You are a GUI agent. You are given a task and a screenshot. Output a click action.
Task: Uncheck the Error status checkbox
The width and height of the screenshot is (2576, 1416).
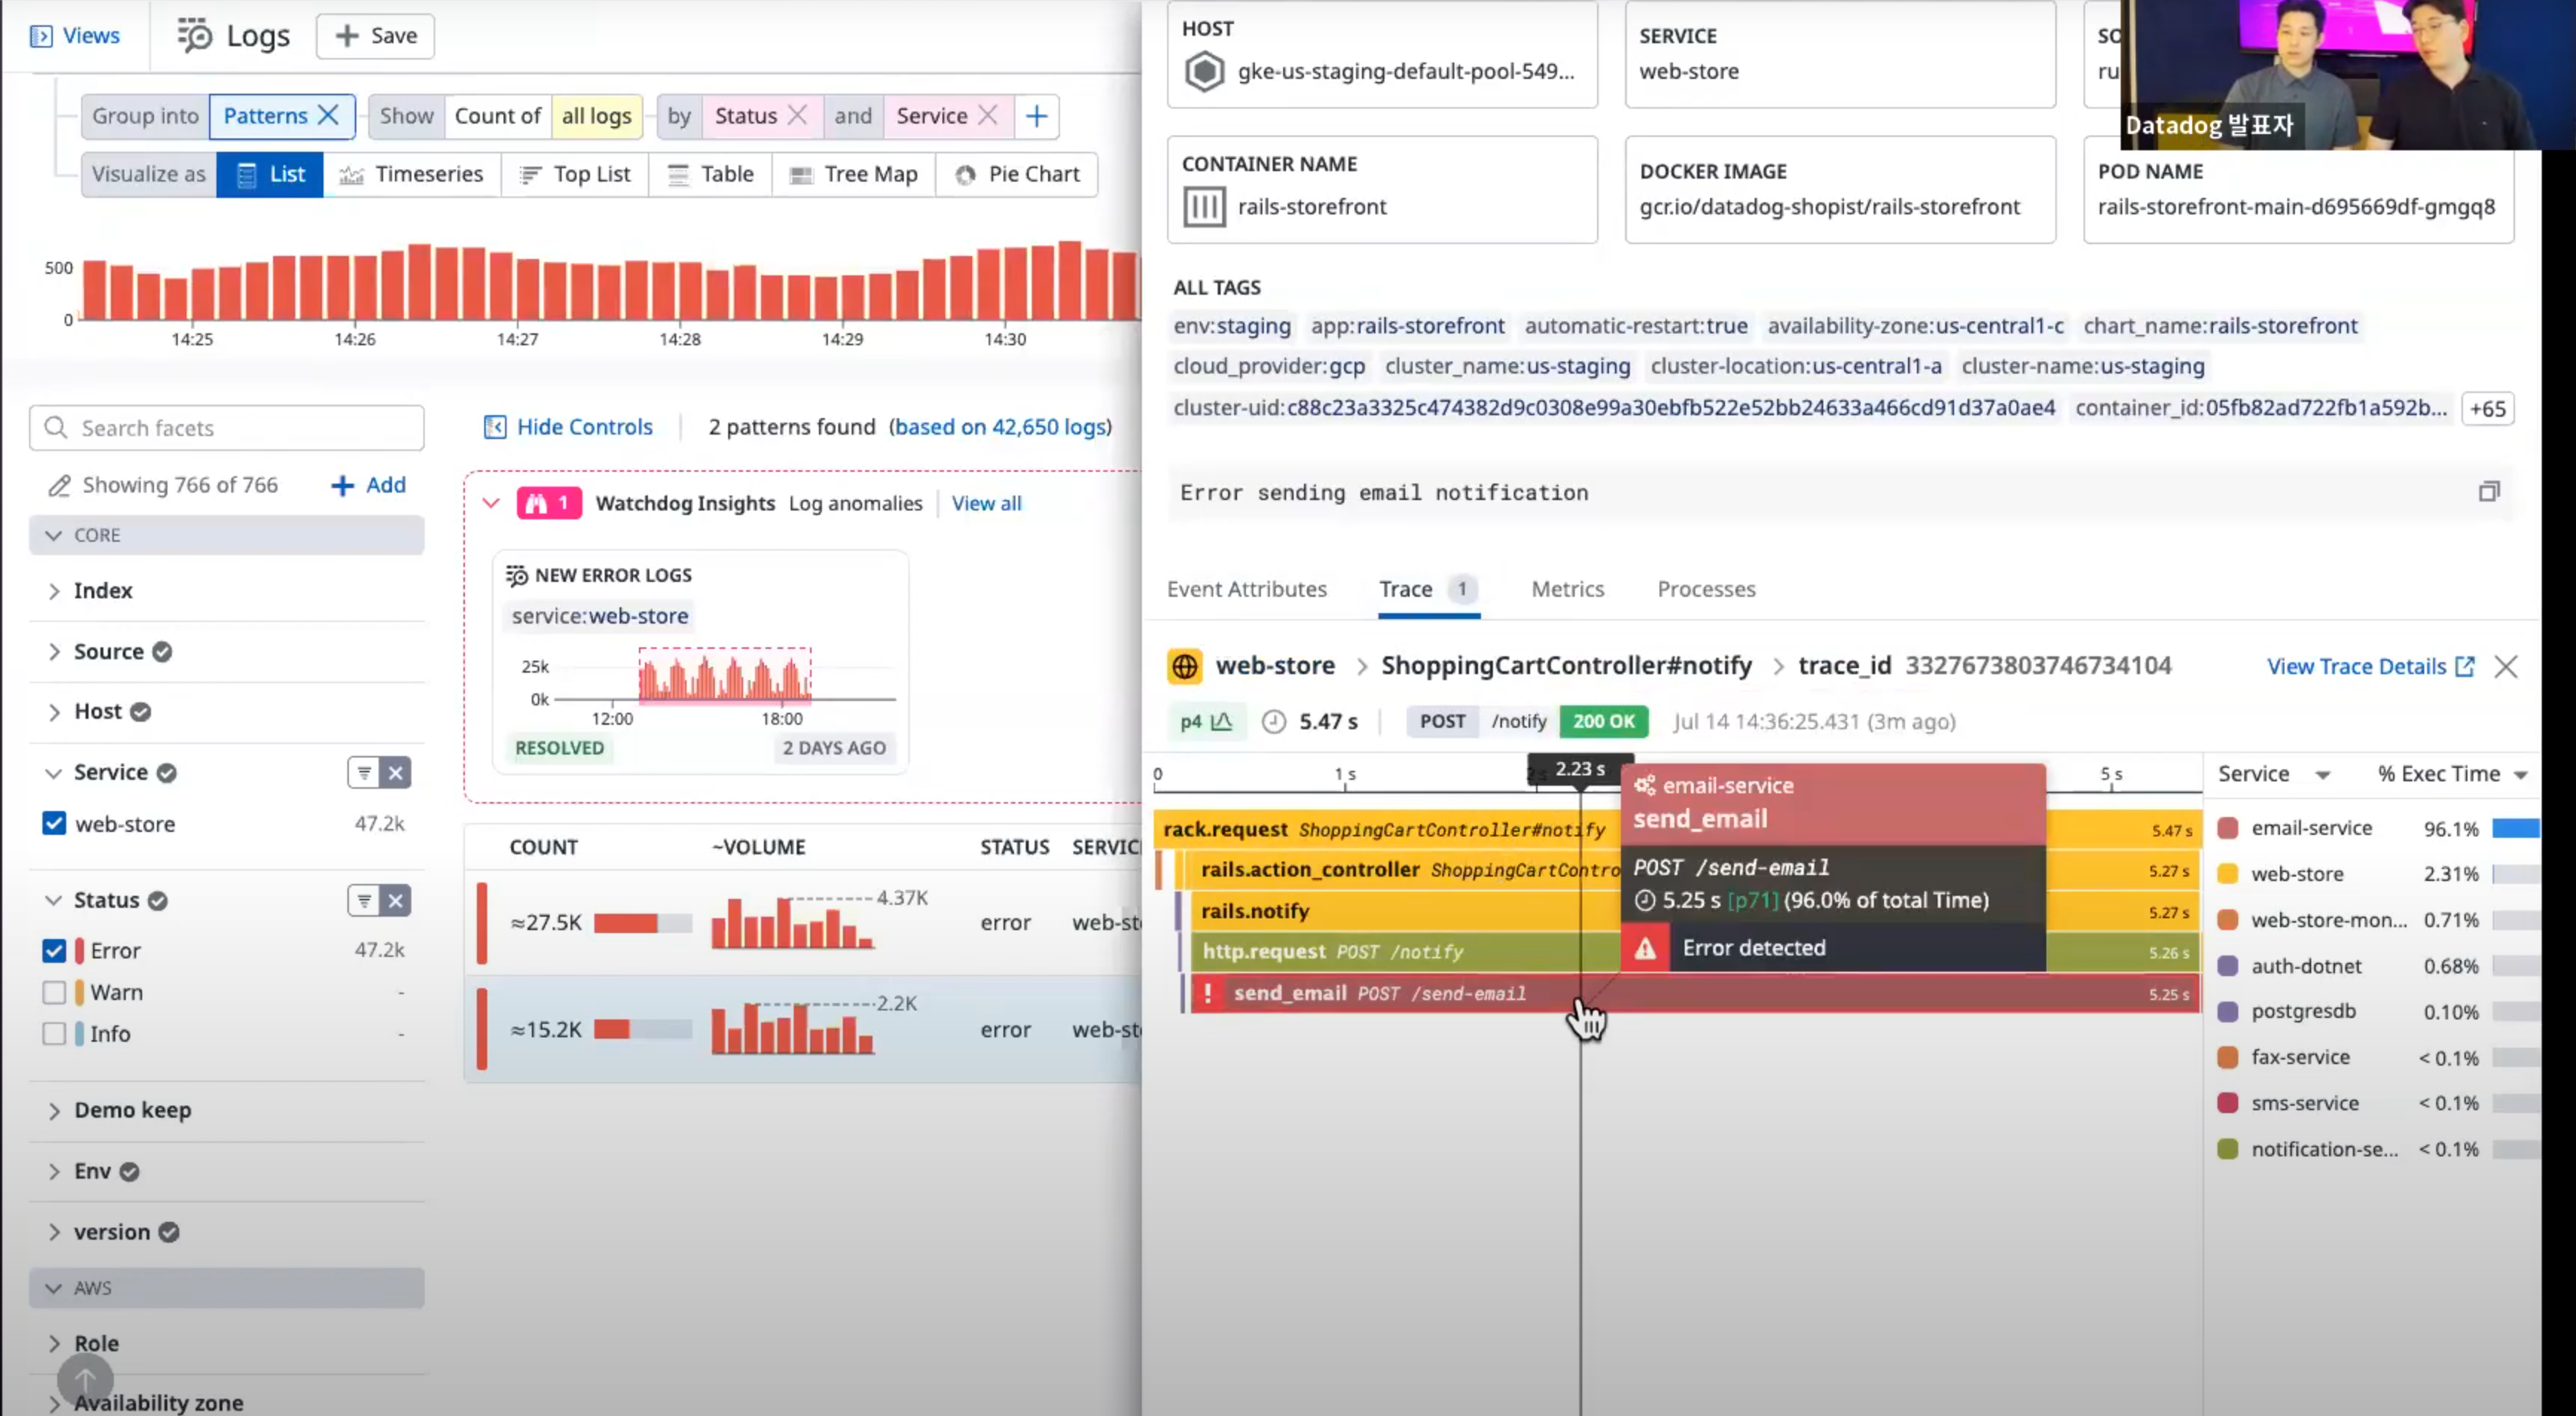54,951
